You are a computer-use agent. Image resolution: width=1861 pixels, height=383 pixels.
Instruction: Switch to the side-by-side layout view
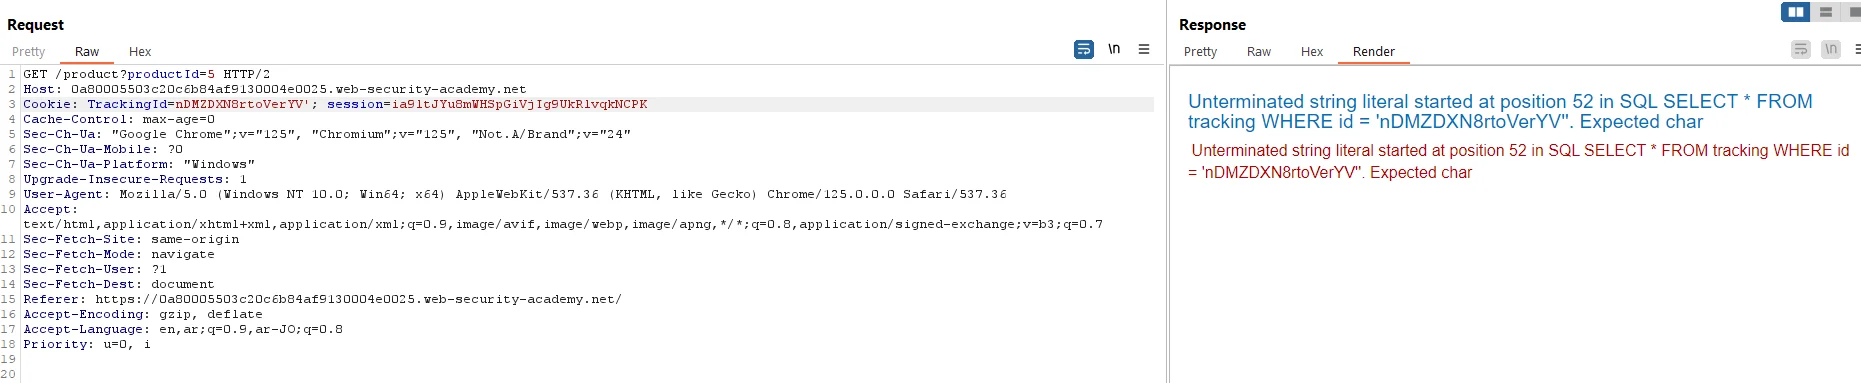pos(1796,12)
